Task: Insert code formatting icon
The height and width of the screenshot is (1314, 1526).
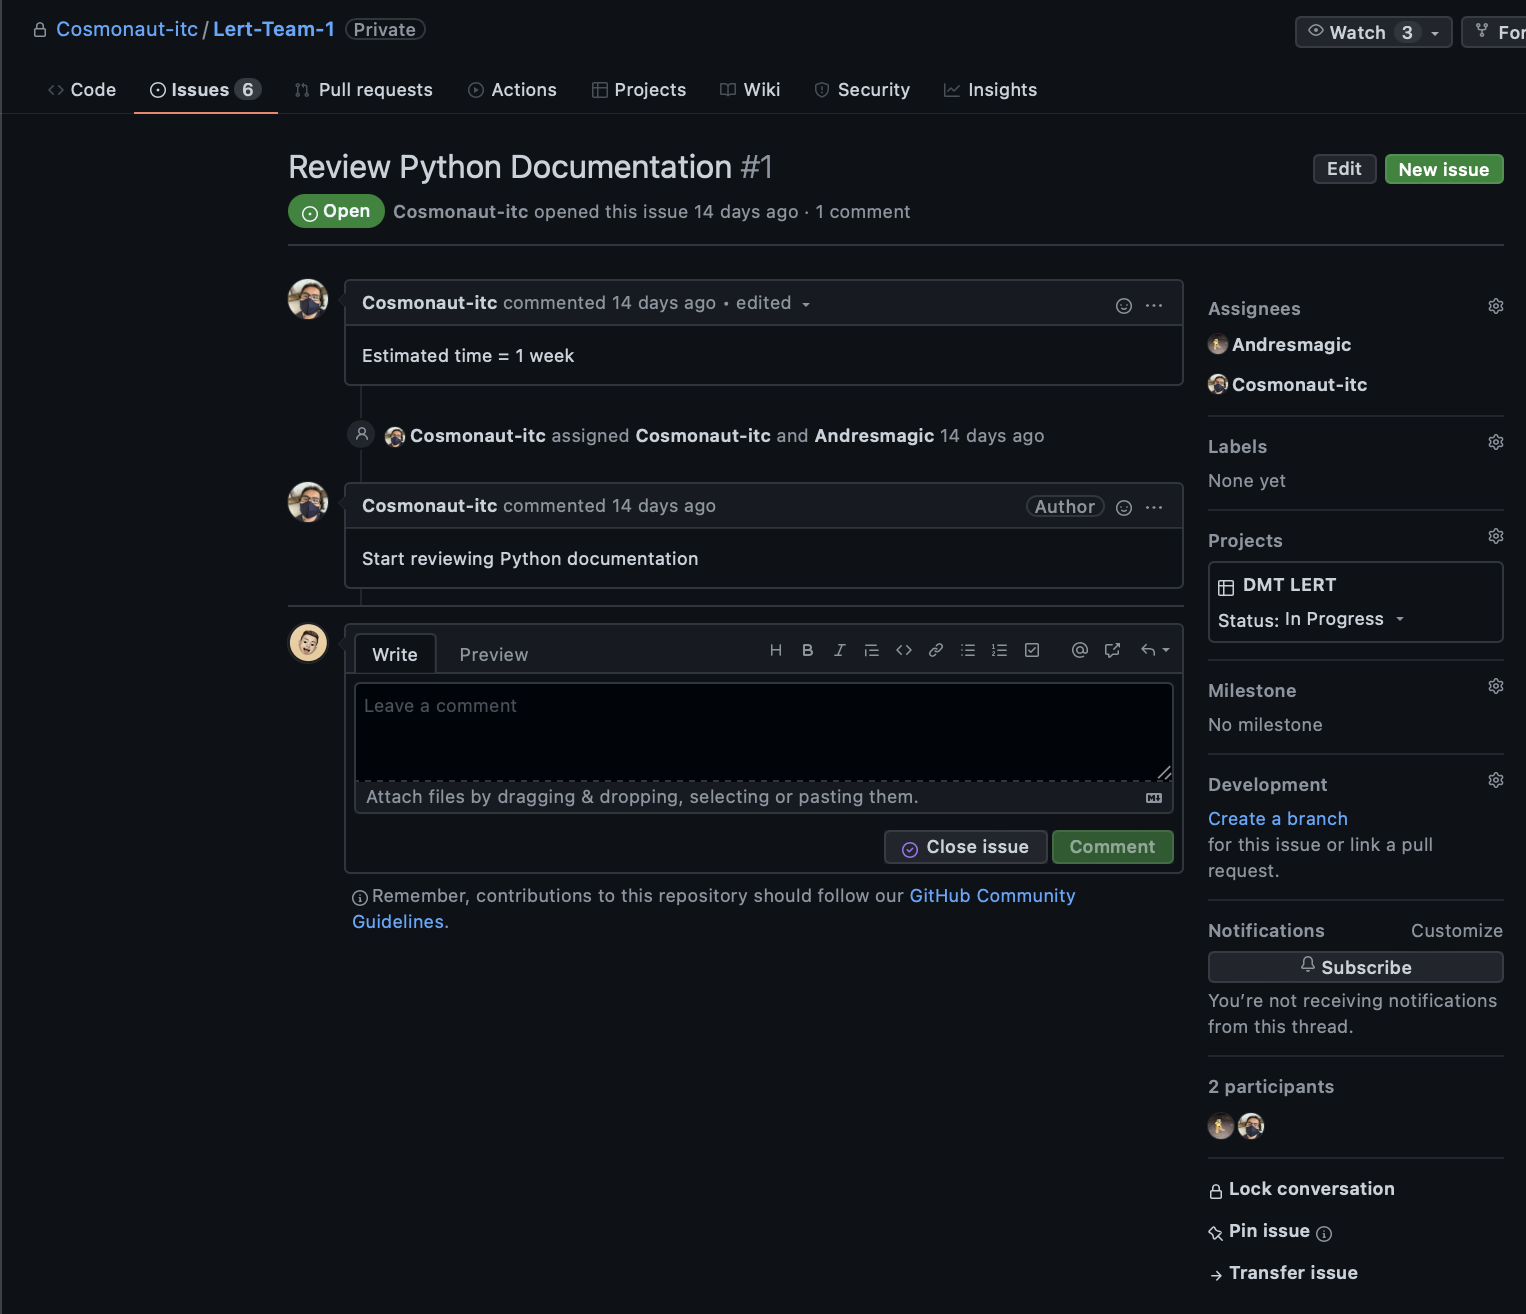Action: click(904, 650)
